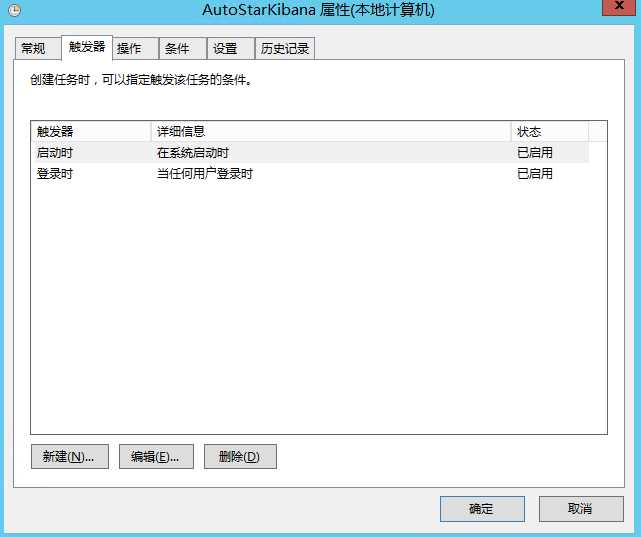Go to the 条件 tab
This screenshot has height=537, width=641.
pos(177,49)
